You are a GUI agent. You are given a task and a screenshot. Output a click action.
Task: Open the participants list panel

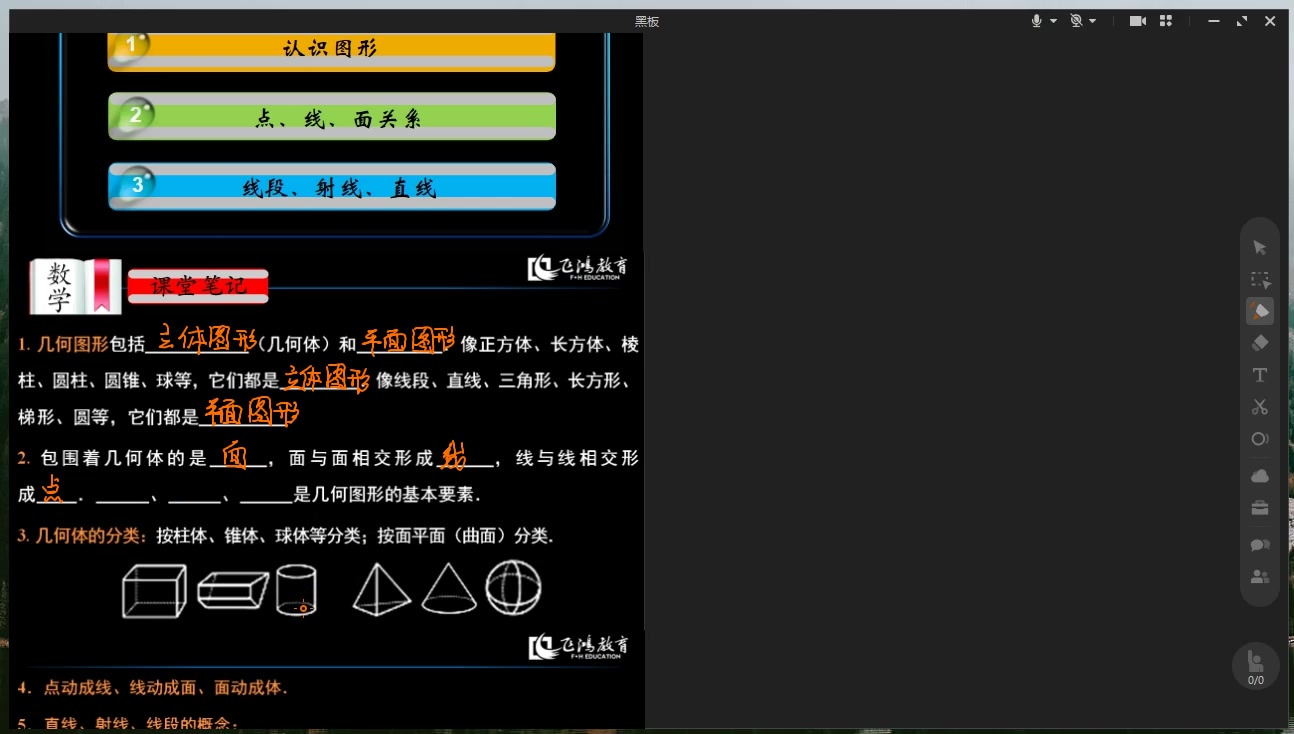[x=1260, y=577]
